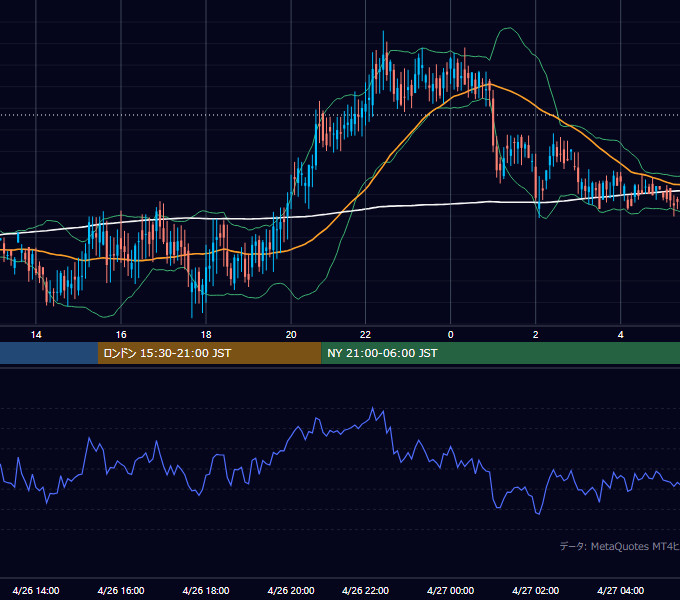Click the NY session bar 21:00-06:00 JST
The height and width of the screenshot is (600, 680).
coord(500,353)
